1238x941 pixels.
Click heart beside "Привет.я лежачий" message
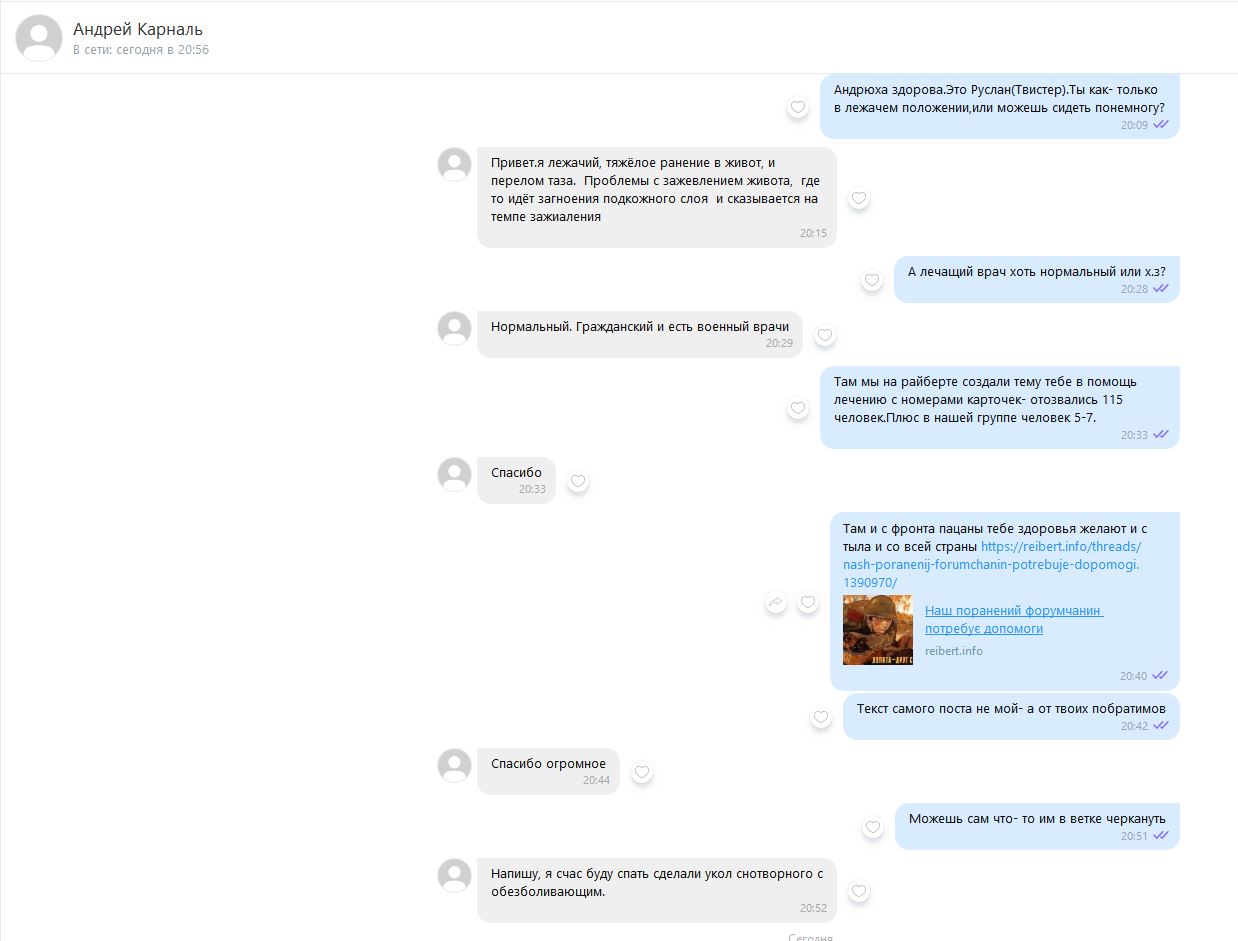(859, 198)
